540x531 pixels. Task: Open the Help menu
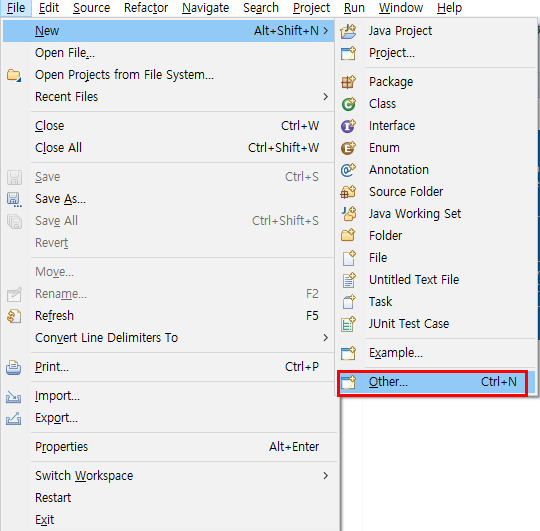click(x=449, y=8)
